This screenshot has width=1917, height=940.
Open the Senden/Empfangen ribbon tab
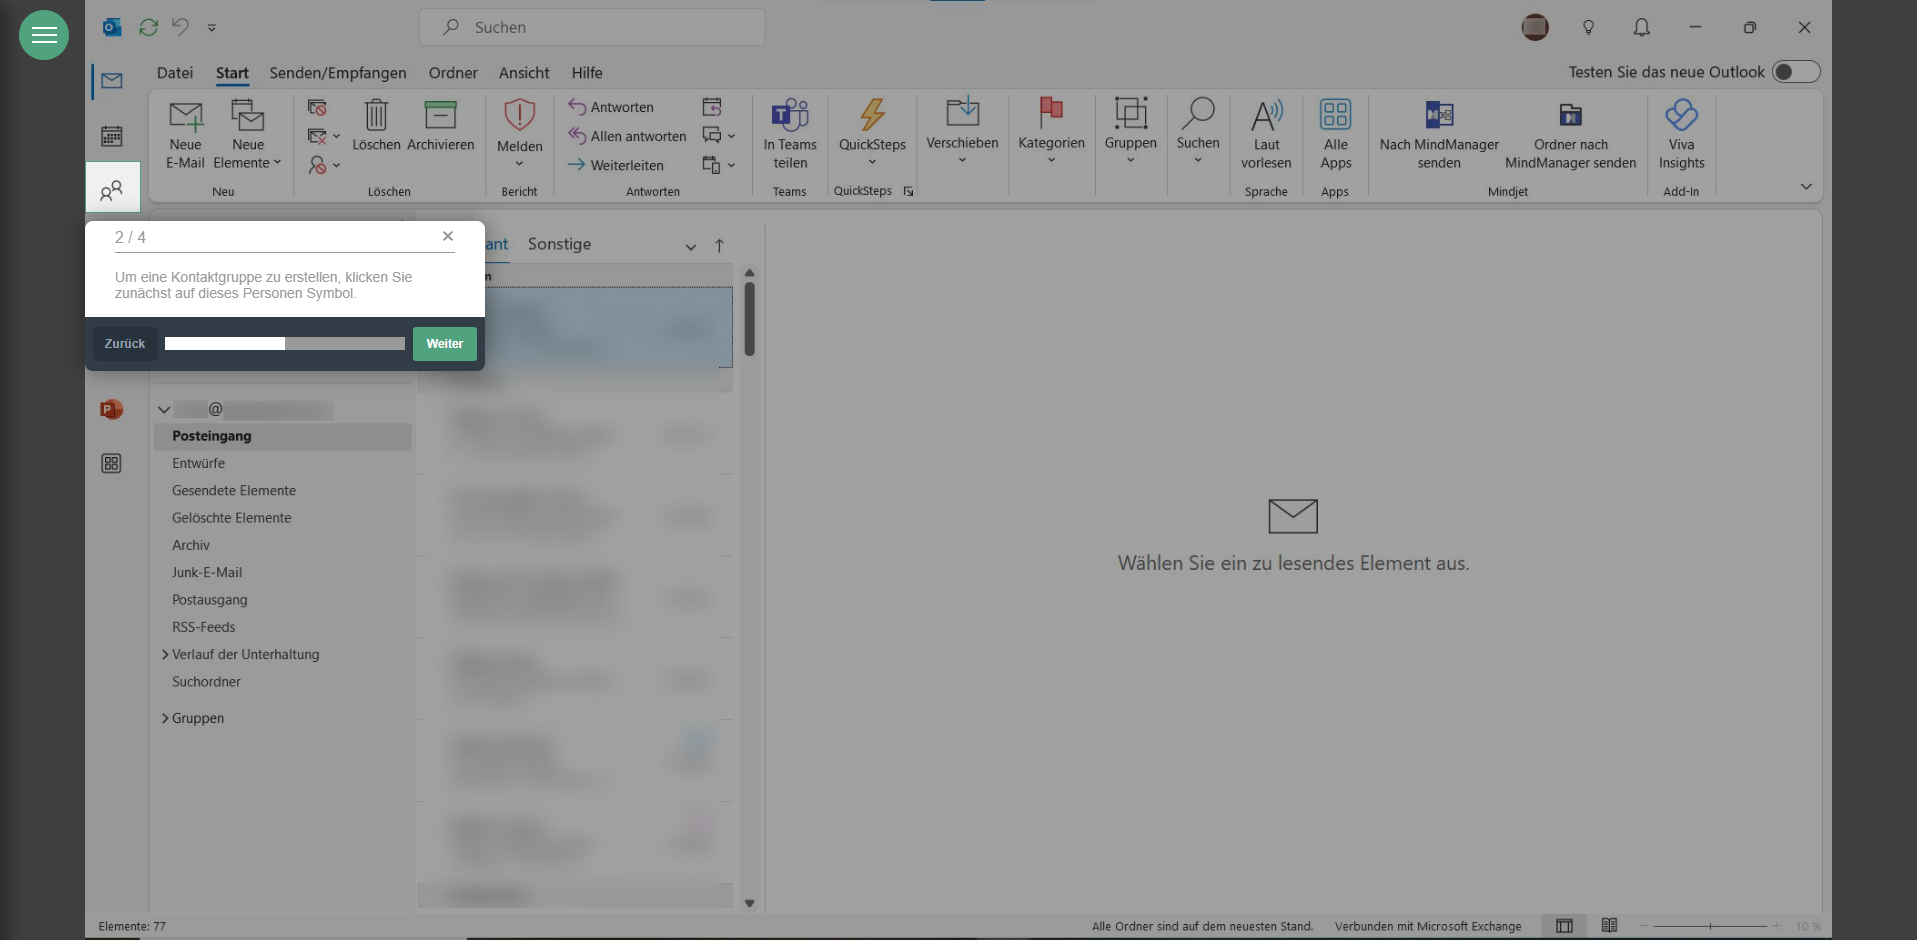(x=338, y=73)
